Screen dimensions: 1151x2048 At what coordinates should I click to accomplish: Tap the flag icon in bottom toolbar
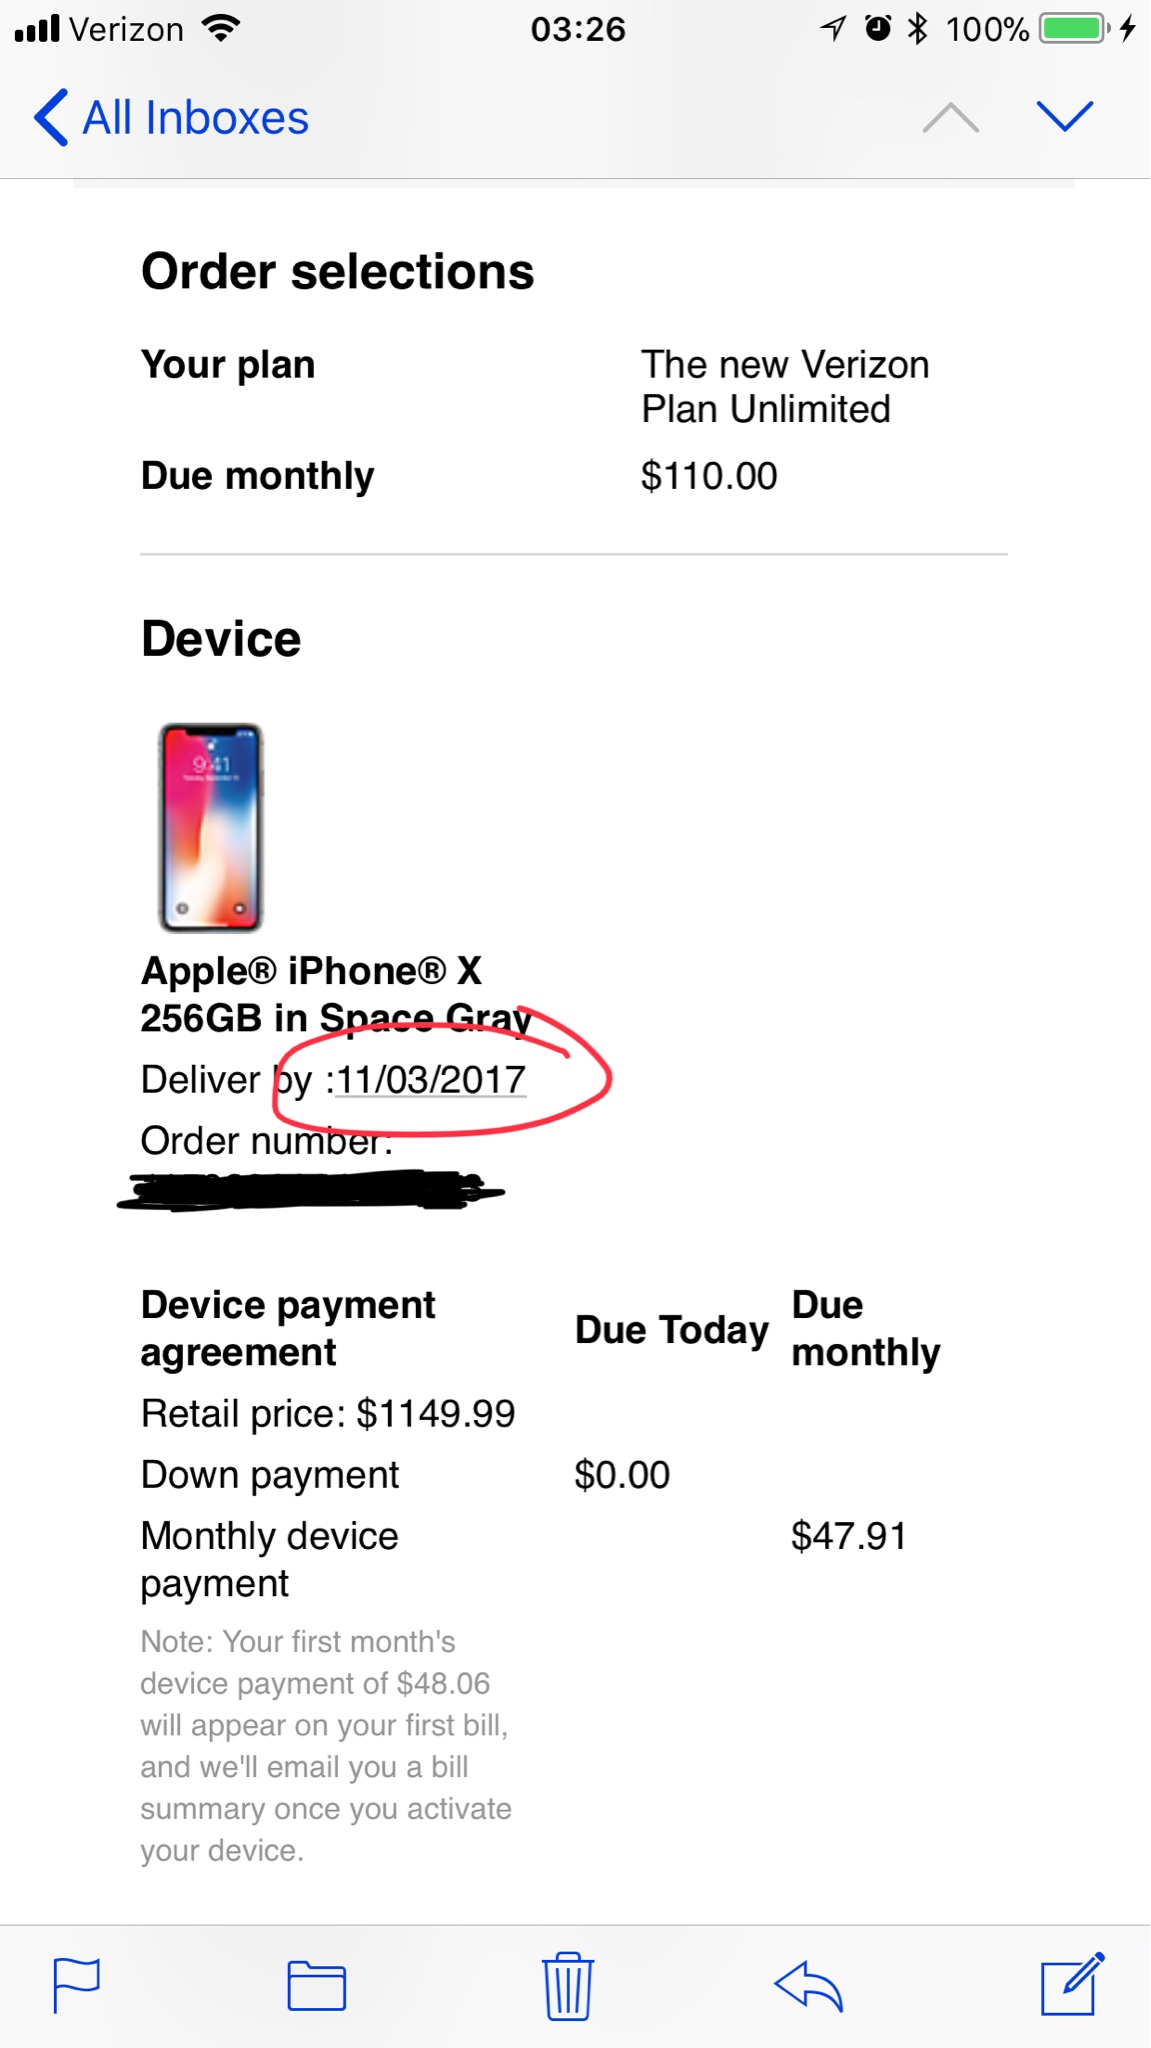76,1984
